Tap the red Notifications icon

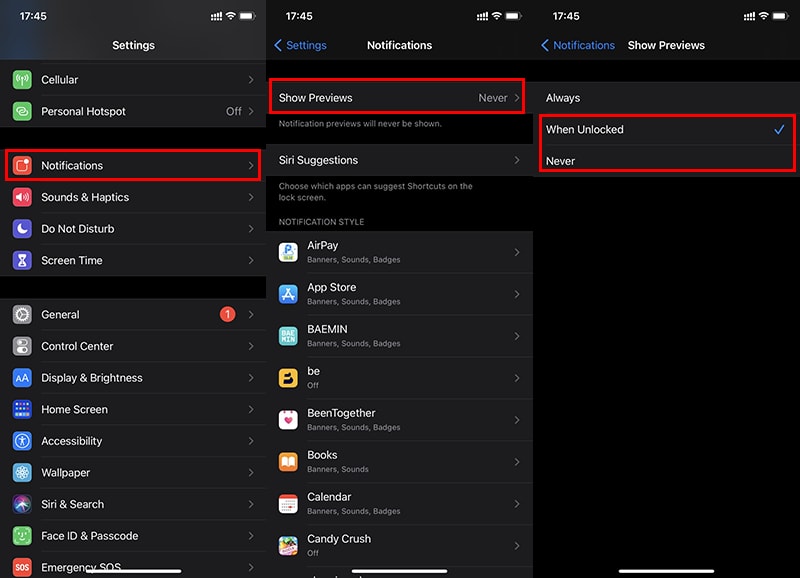22,165
